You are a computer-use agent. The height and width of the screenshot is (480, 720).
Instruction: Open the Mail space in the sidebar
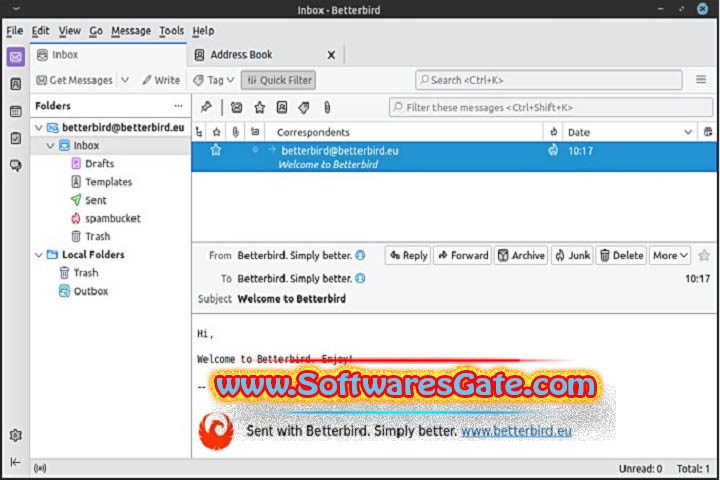pyautogui.click(x=16, y=57)
